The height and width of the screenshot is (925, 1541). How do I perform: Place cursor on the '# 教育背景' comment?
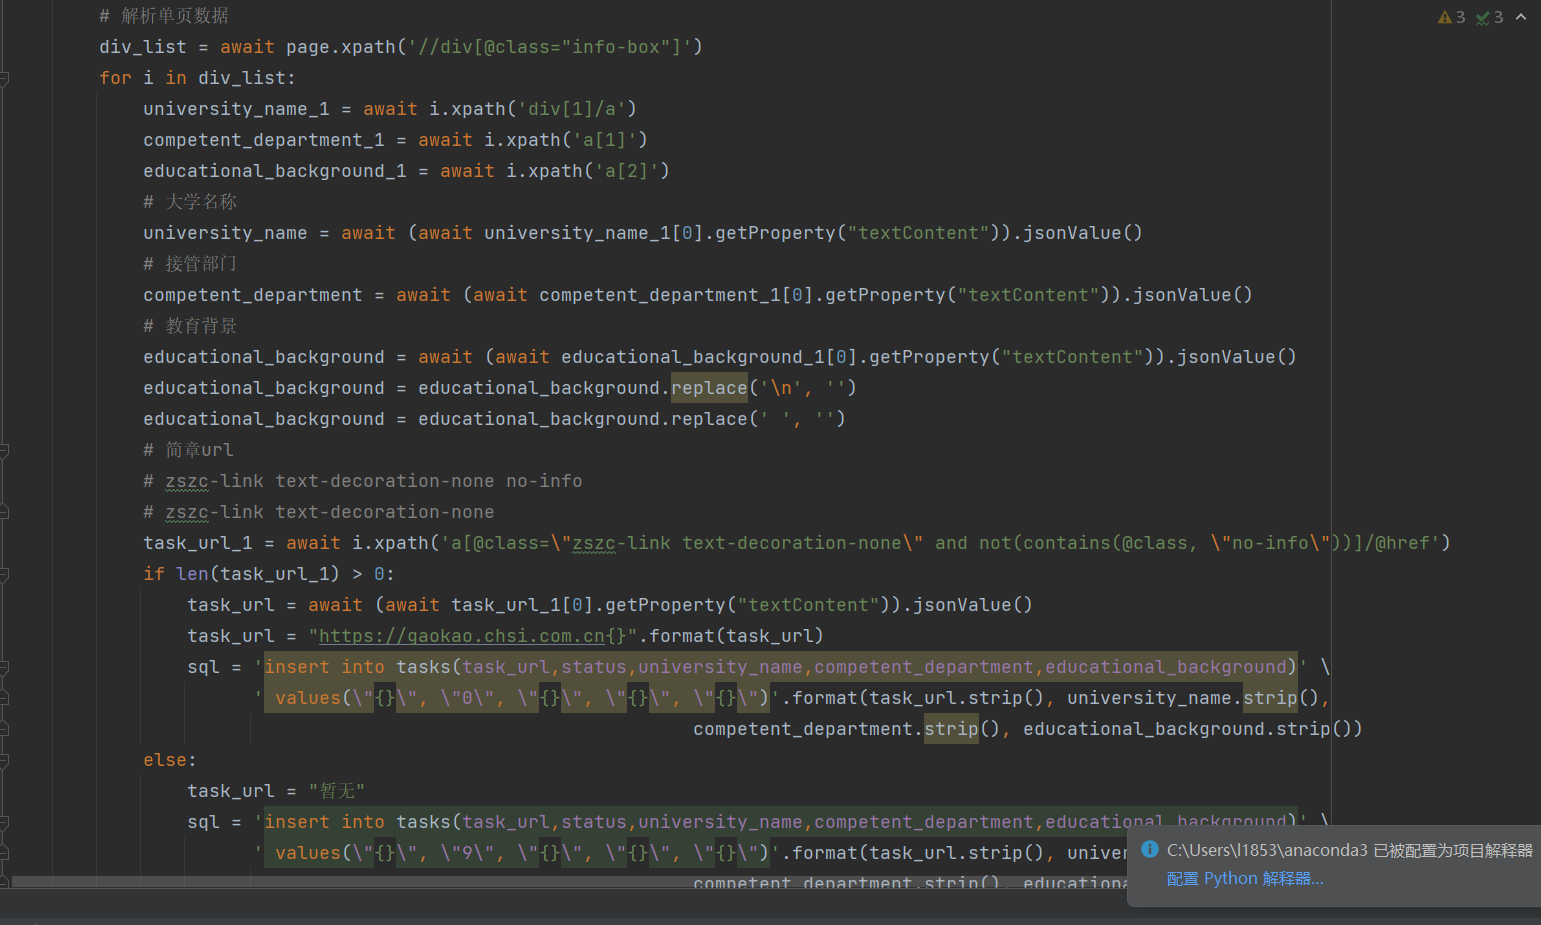click(190, 326)
